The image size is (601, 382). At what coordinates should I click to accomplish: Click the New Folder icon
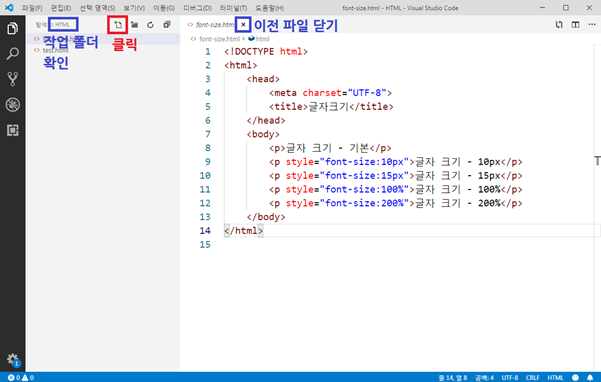tap(134, 25)
